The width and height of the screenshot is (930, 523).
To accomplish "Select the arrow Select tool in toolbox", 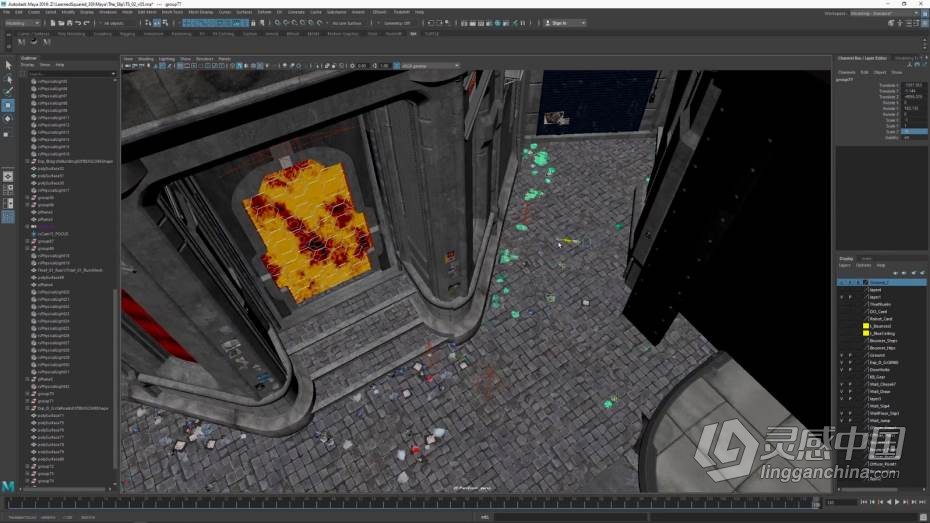I will point(8,65).
